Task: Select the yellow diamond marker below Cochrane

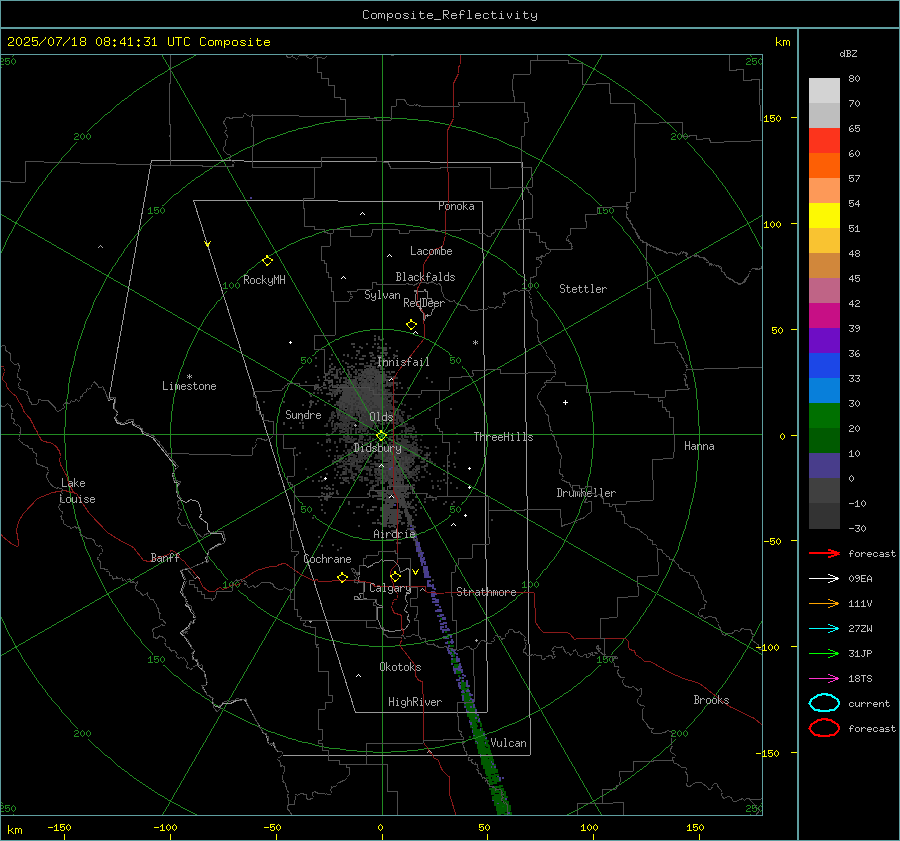Action: pyautogui.click(x=342, y=577)
